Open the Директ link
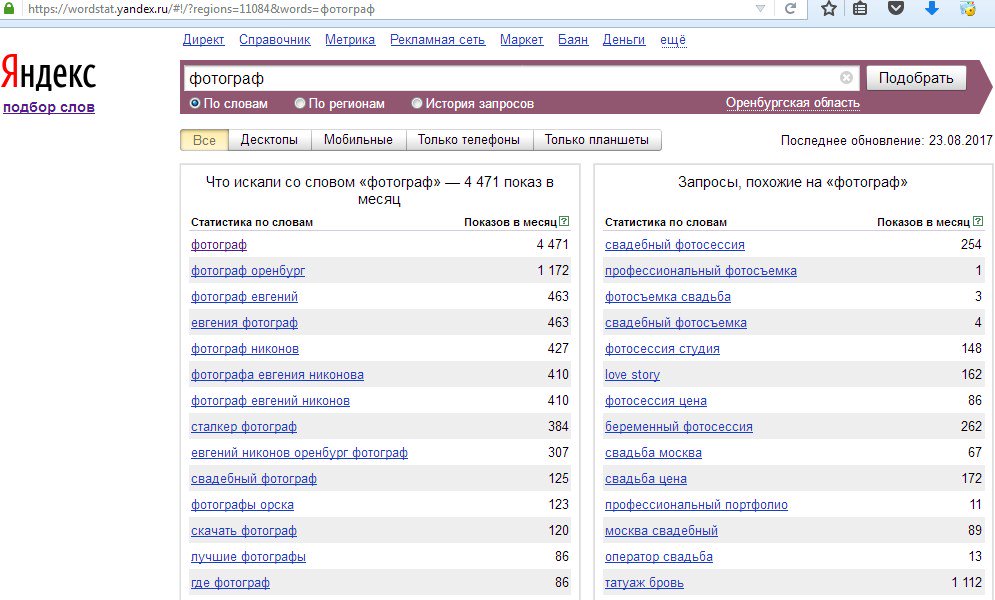 (203, 40)
